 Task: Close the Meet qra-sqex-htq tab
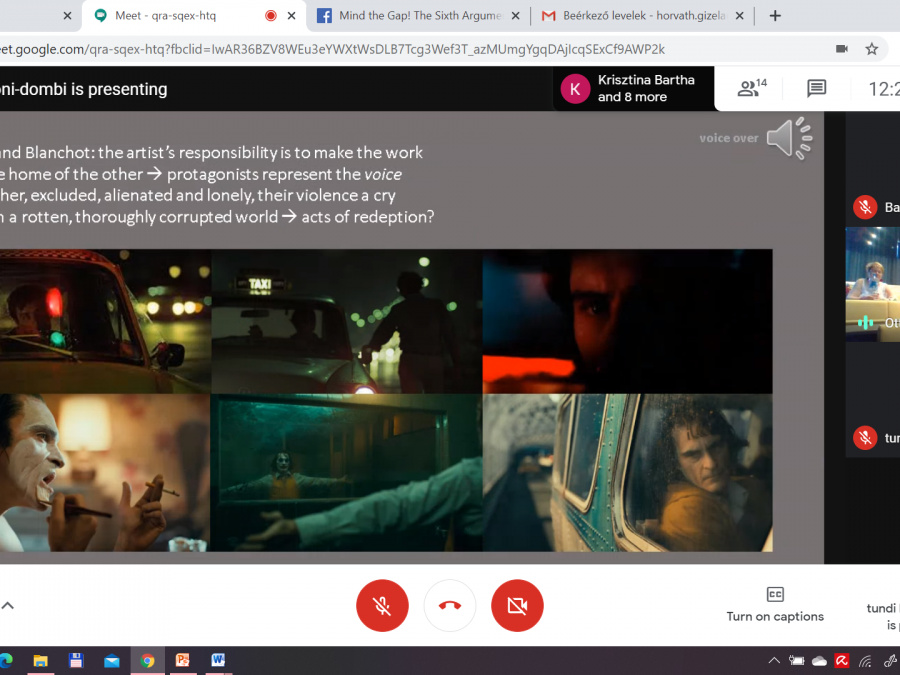(293, 16)
